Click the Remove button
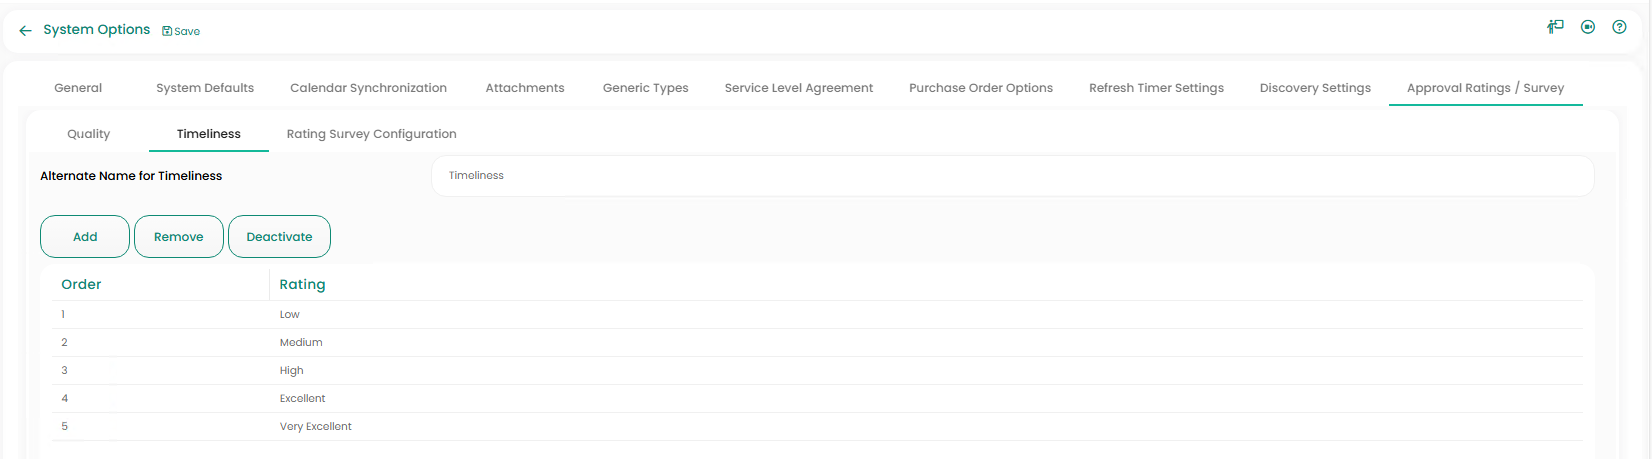 pos(179,237)
